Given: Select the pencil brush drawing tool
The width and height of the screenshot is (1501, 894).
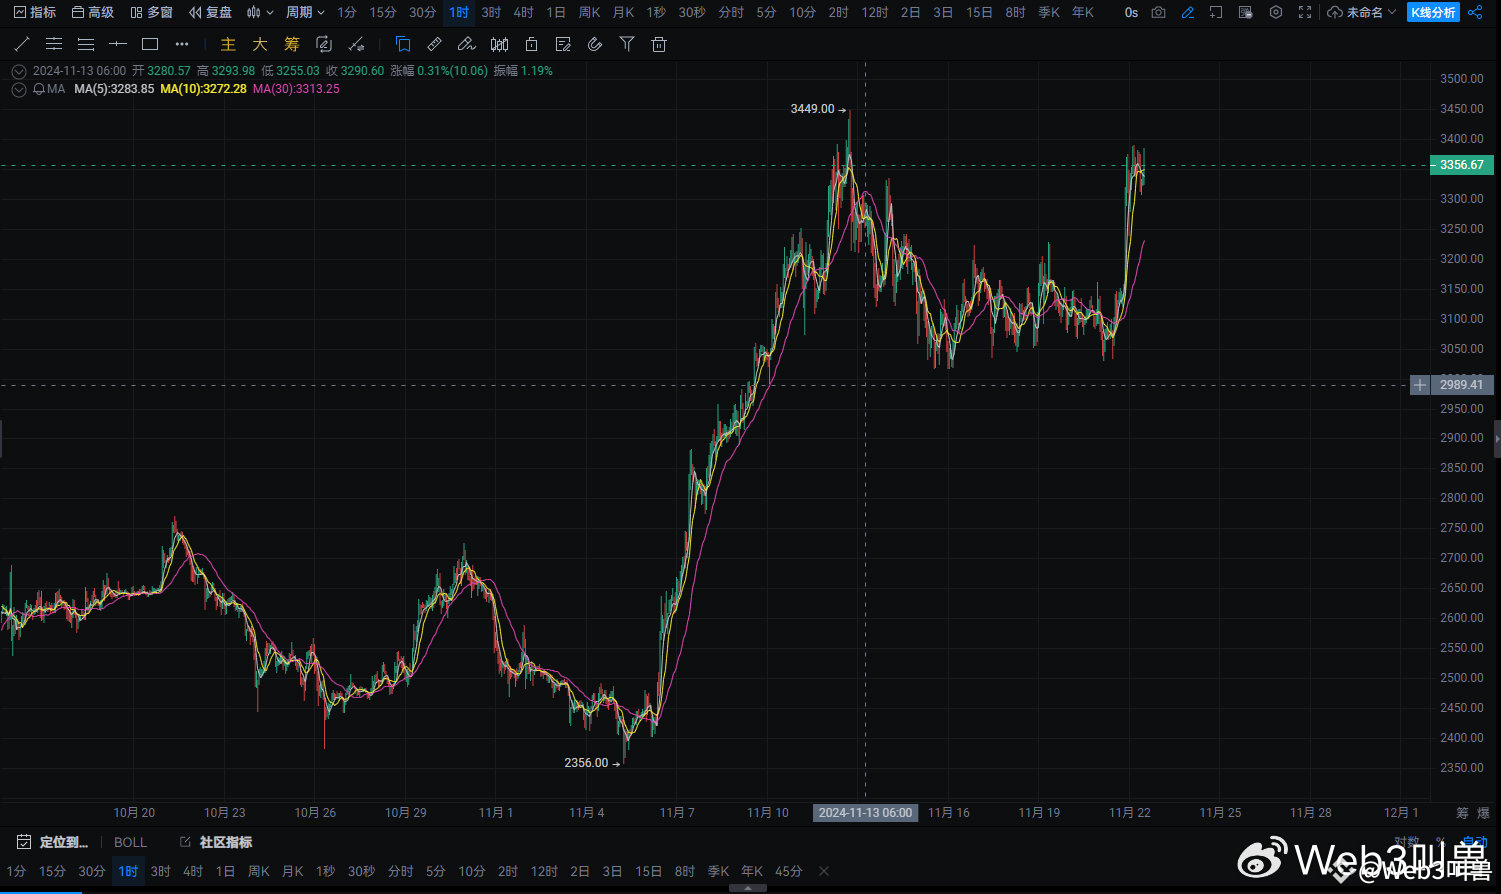Looking at the screenshot, I should pos(466,44).
